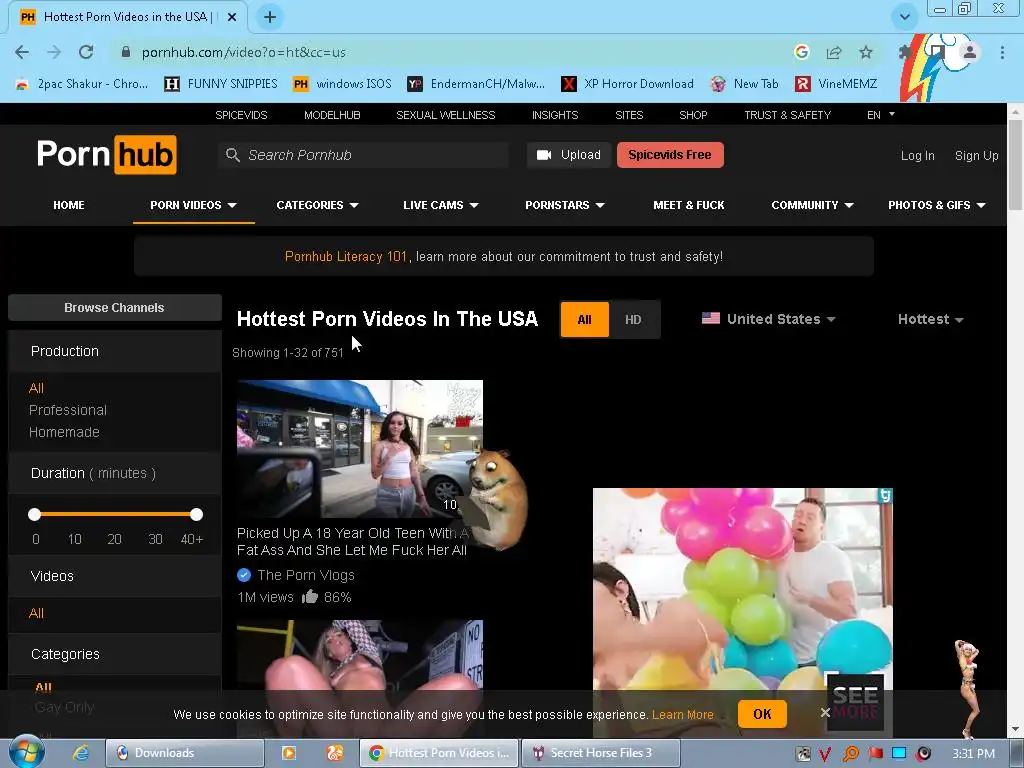The image size is (1024, 768).
Task: Select All under Production filter
Action: [x=36, y=388]
